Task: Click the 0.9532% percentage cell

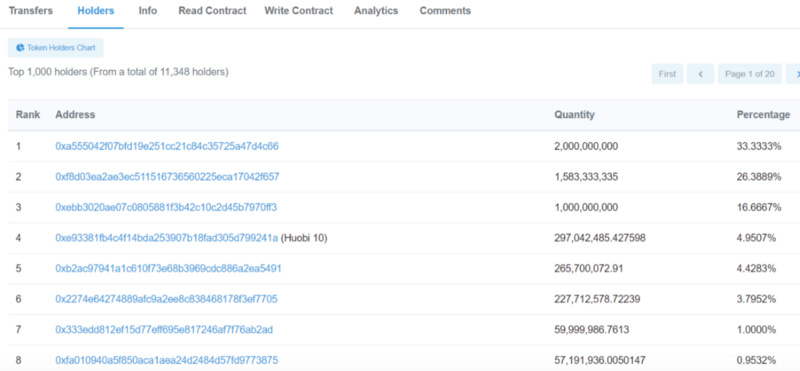Action: 756,360
